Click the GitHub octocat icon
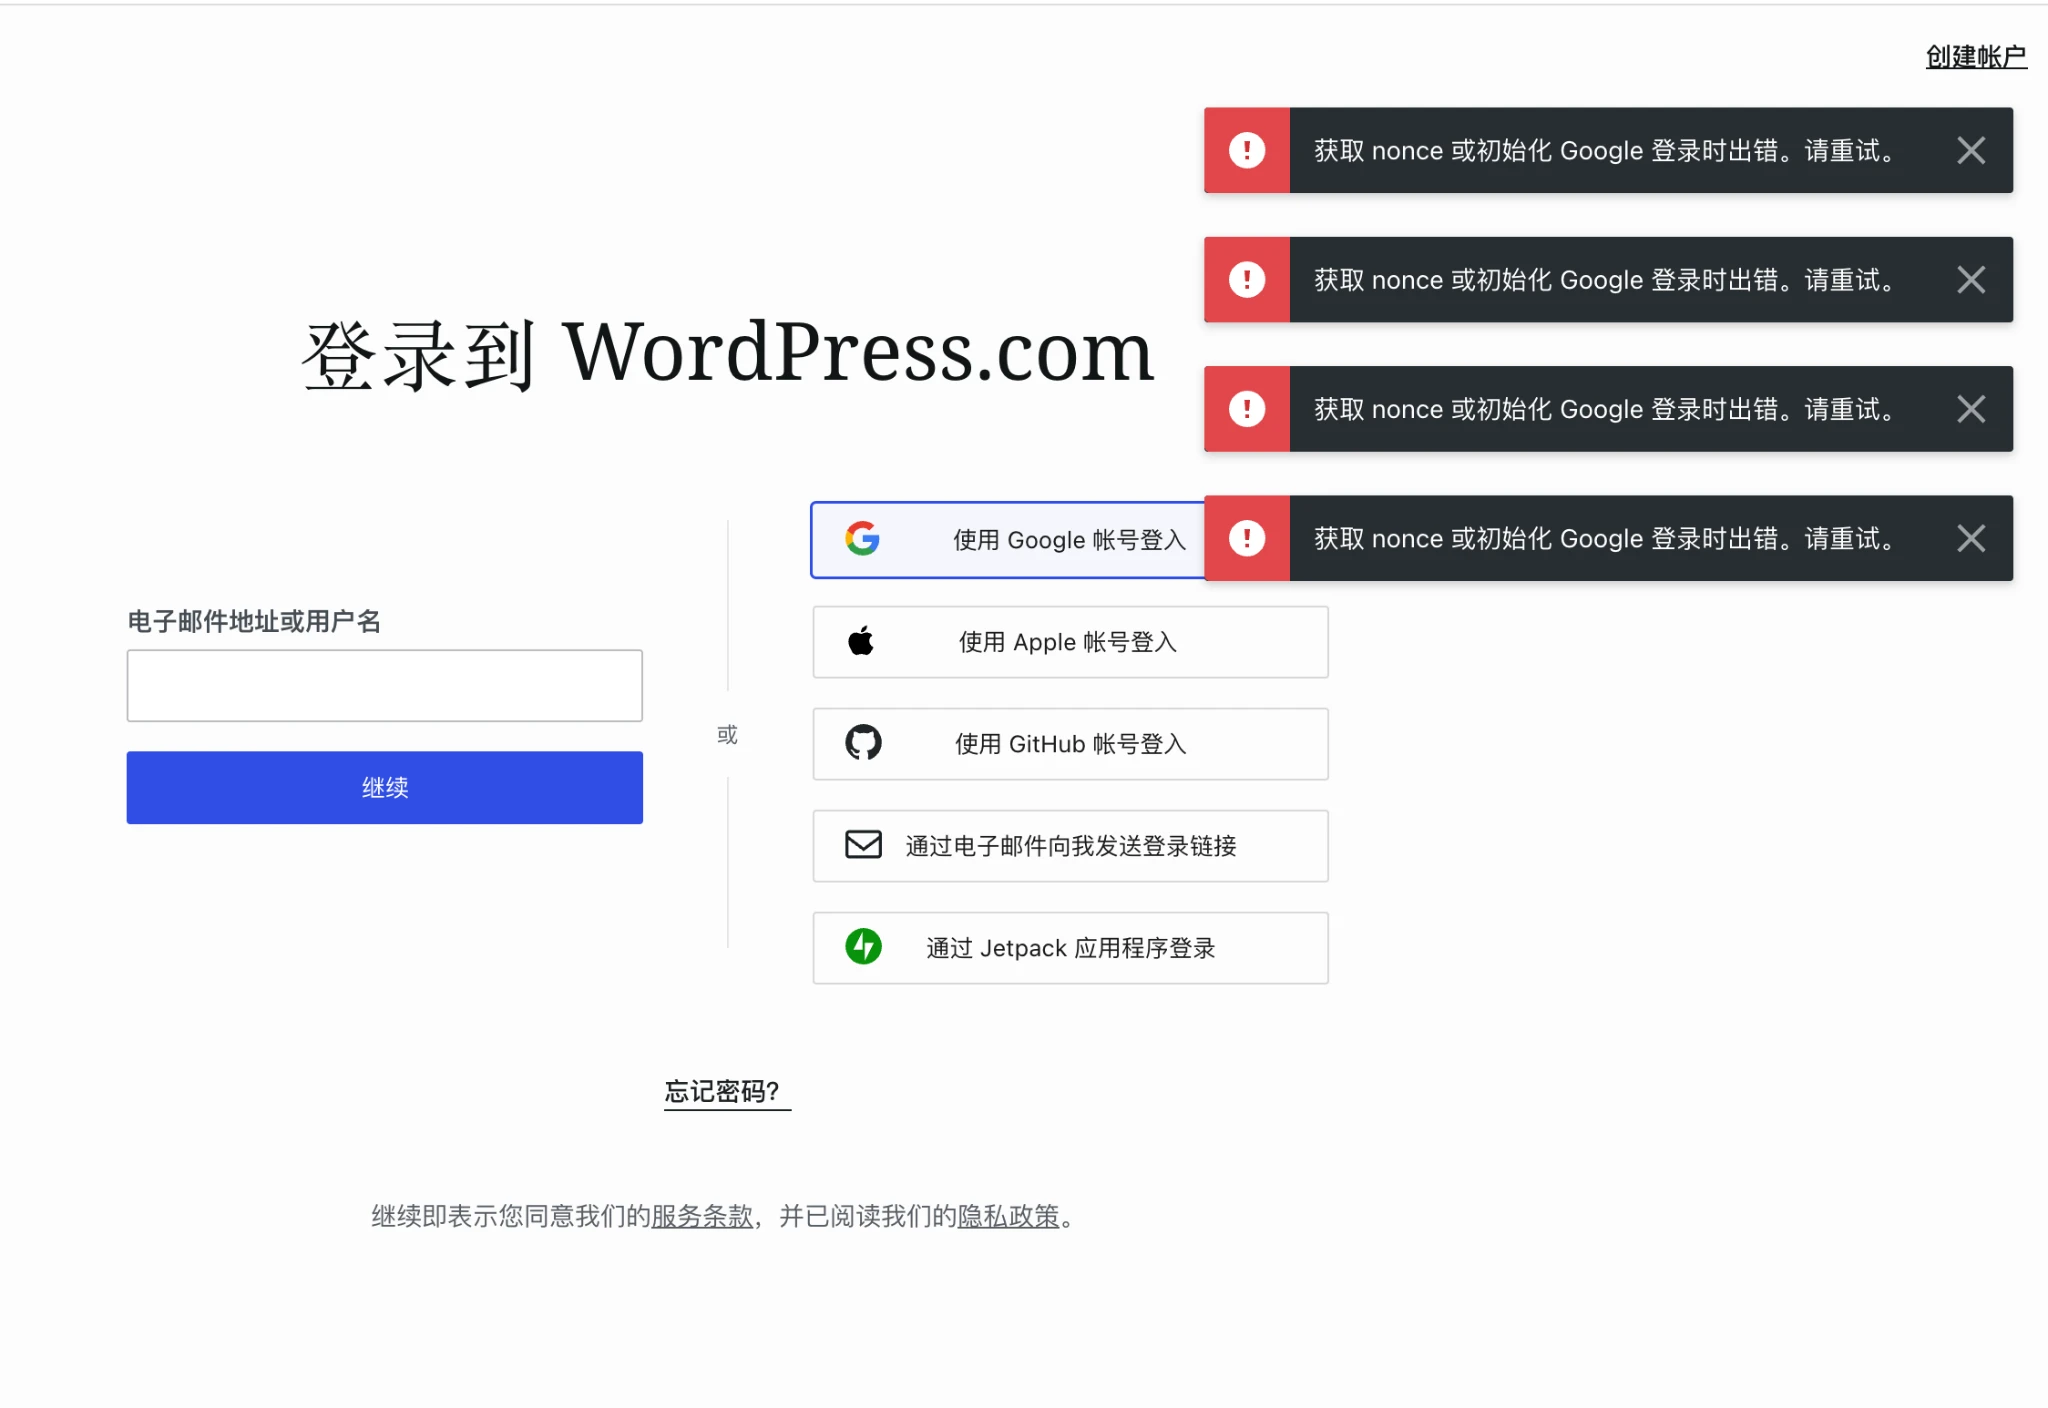The width and height of the screenshot is (2048, 1408). [x=863, y=743]
